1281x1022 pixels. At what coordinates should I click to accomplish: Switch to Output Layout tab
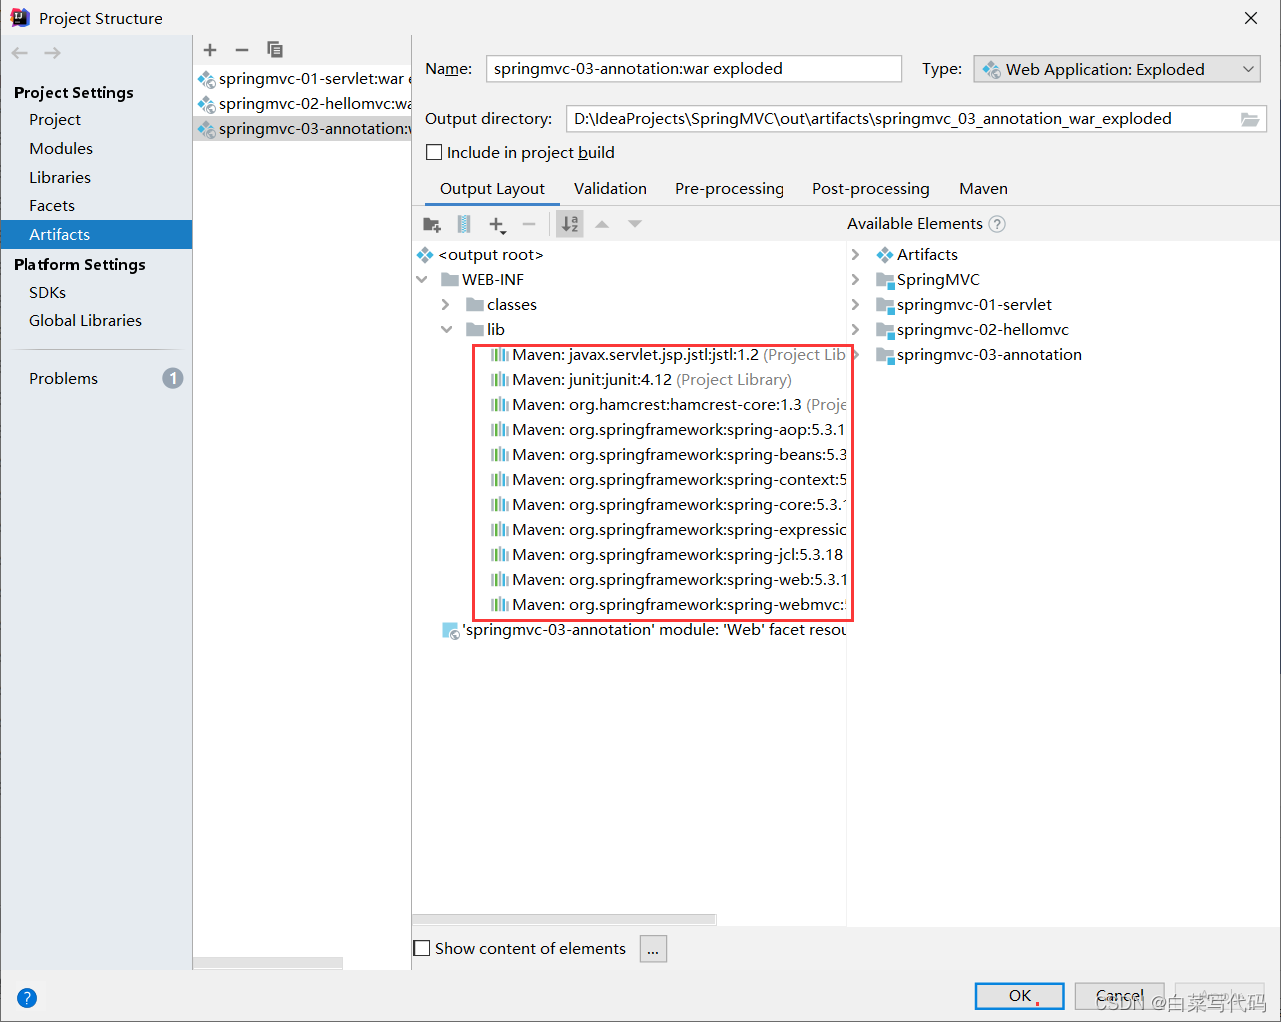(x=492, y=189)
